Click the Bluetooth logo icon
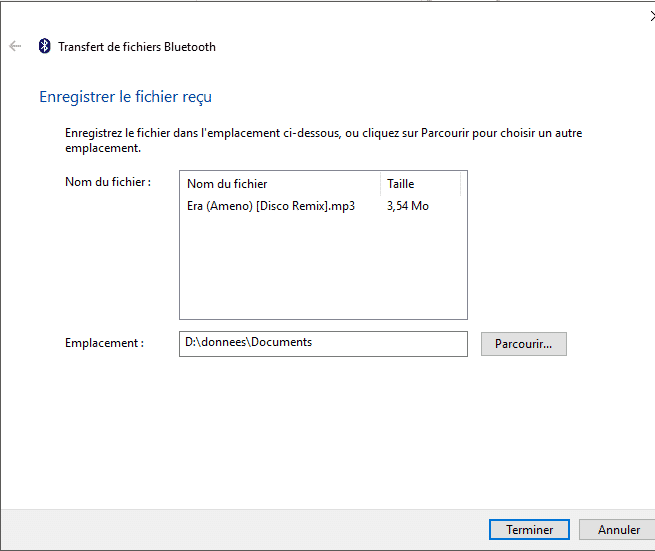The height and width of the screenshot is (551, 655). 44,46
